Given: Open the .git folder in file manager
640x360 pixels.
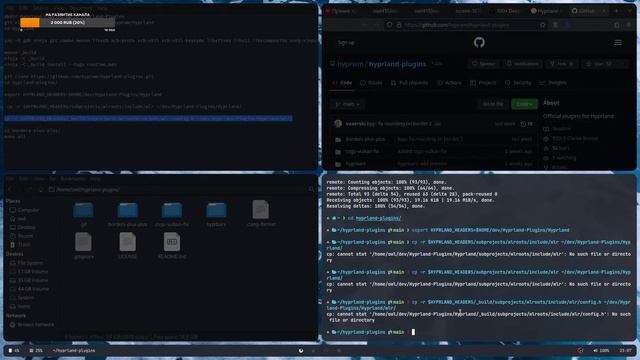Looking at the screenshot, I should (83, 214).
